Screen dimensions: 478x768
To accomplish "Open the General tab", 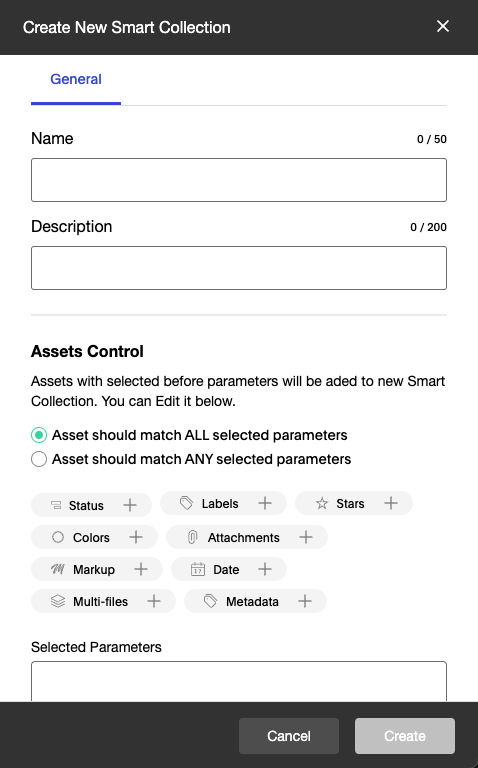I will point(76,79).
